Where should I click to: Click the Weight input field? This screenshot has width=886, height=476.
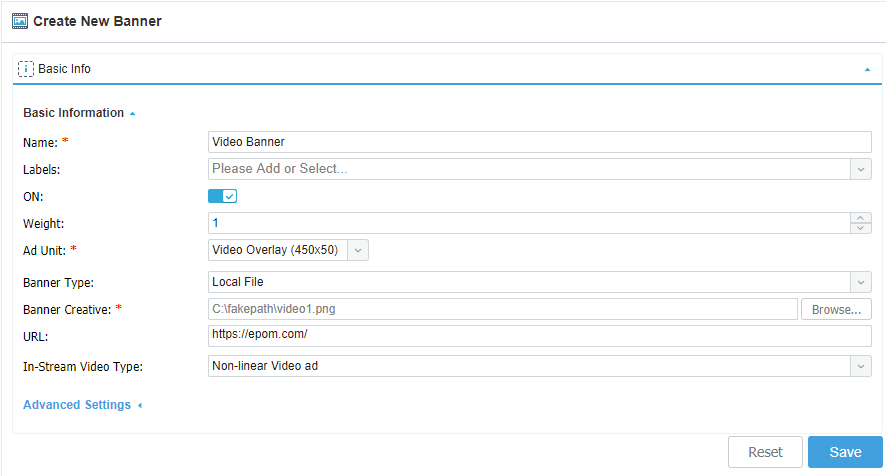point(529,223)
